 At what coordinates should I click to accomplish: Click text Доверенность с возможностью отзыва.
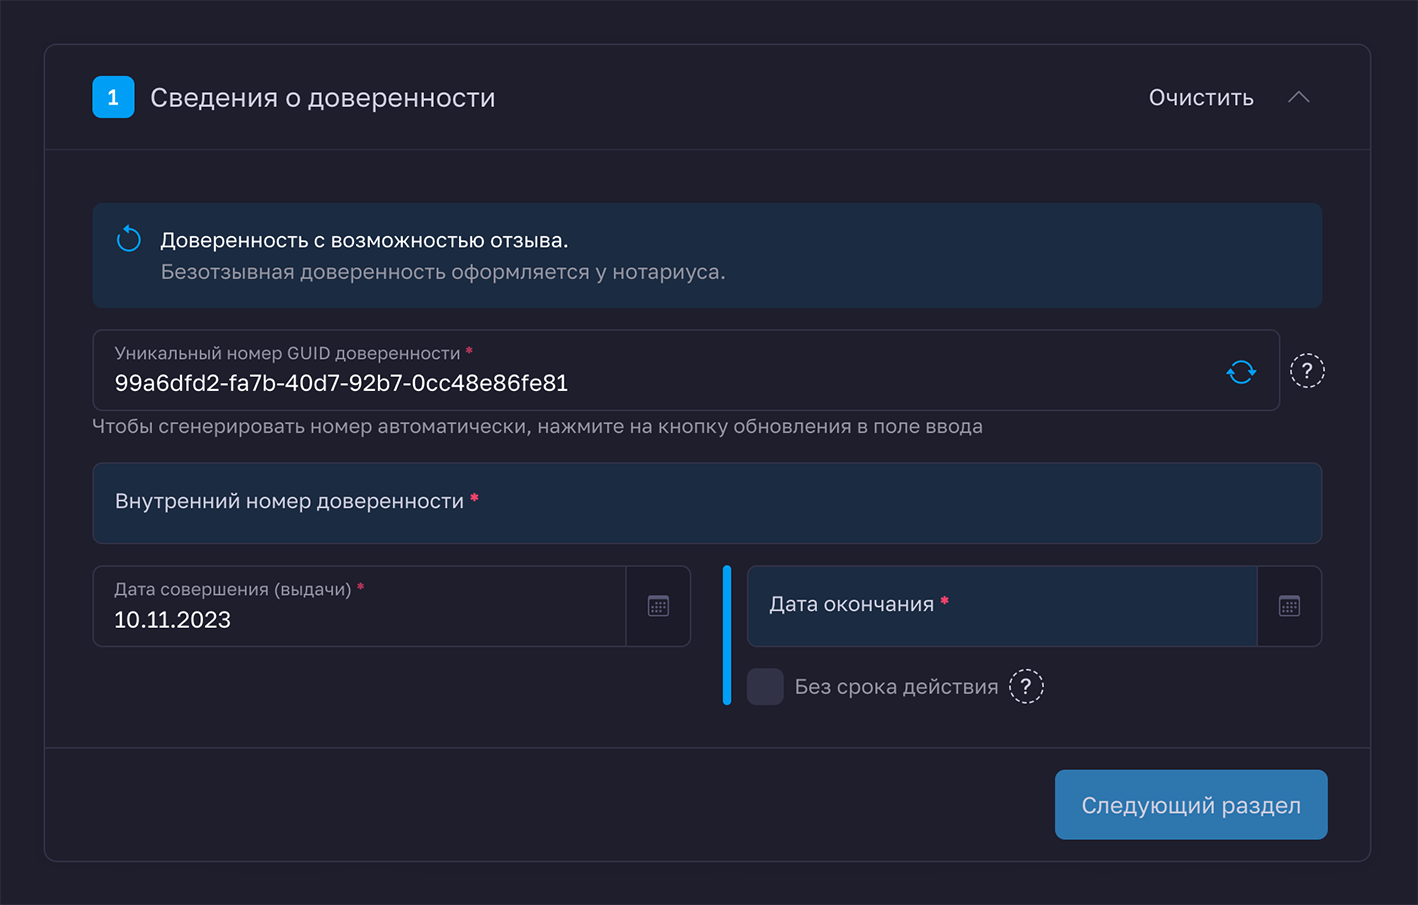click(364, 241)
